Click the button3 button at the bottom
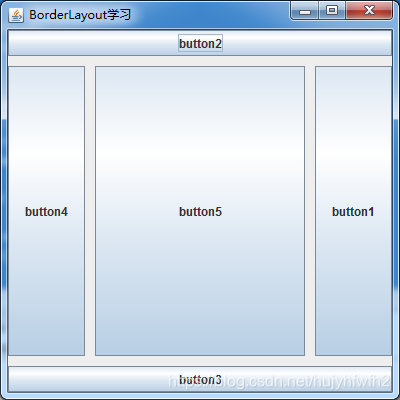The width and height of the screenshot is (400, 400). tap(200, 379)
